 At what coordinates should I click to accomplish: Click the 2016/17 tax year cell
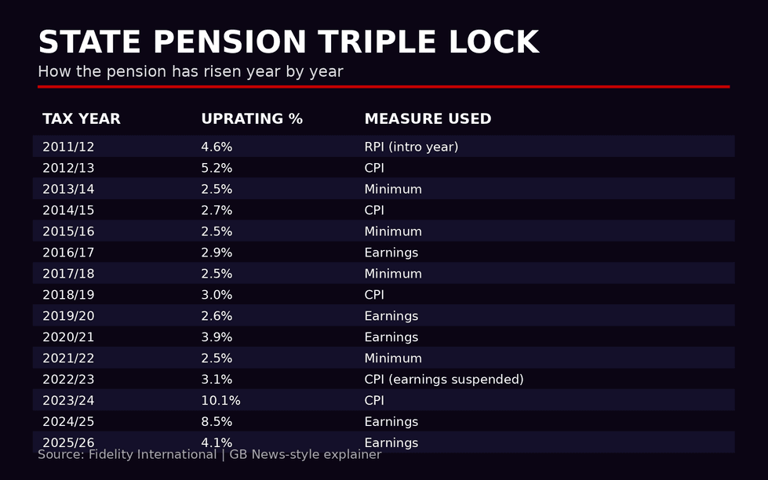[x=68, y=253]
